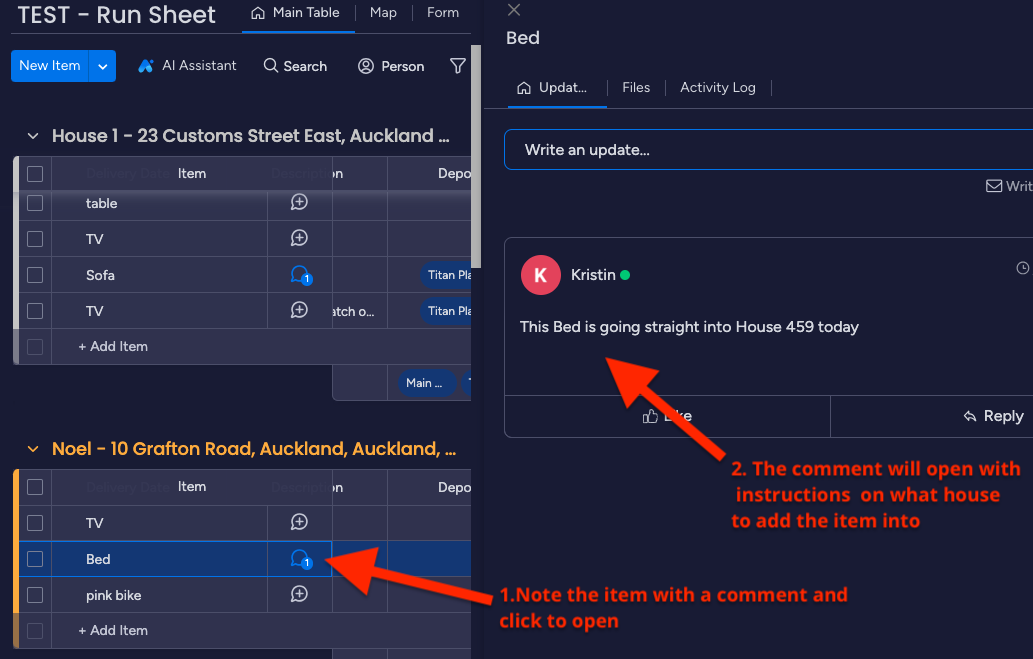
Task: Select the Bed row checkbox
Action: [35, 559]
